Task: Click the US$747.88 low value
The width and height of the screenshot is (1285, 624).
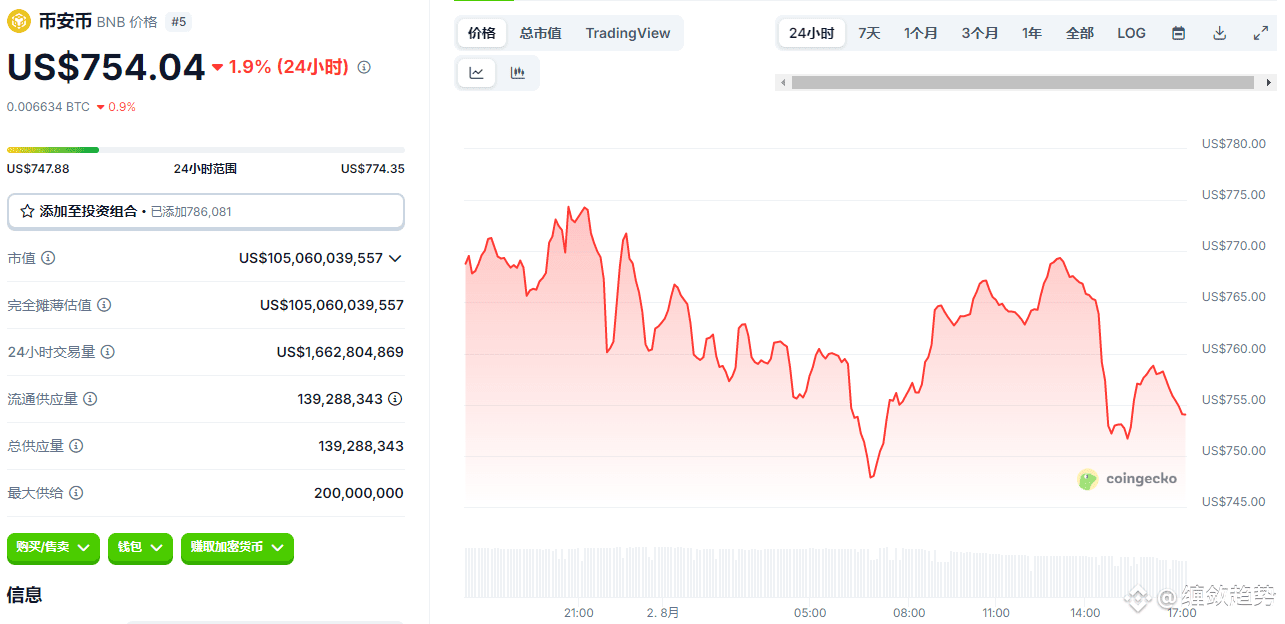Action: point(38,169)
